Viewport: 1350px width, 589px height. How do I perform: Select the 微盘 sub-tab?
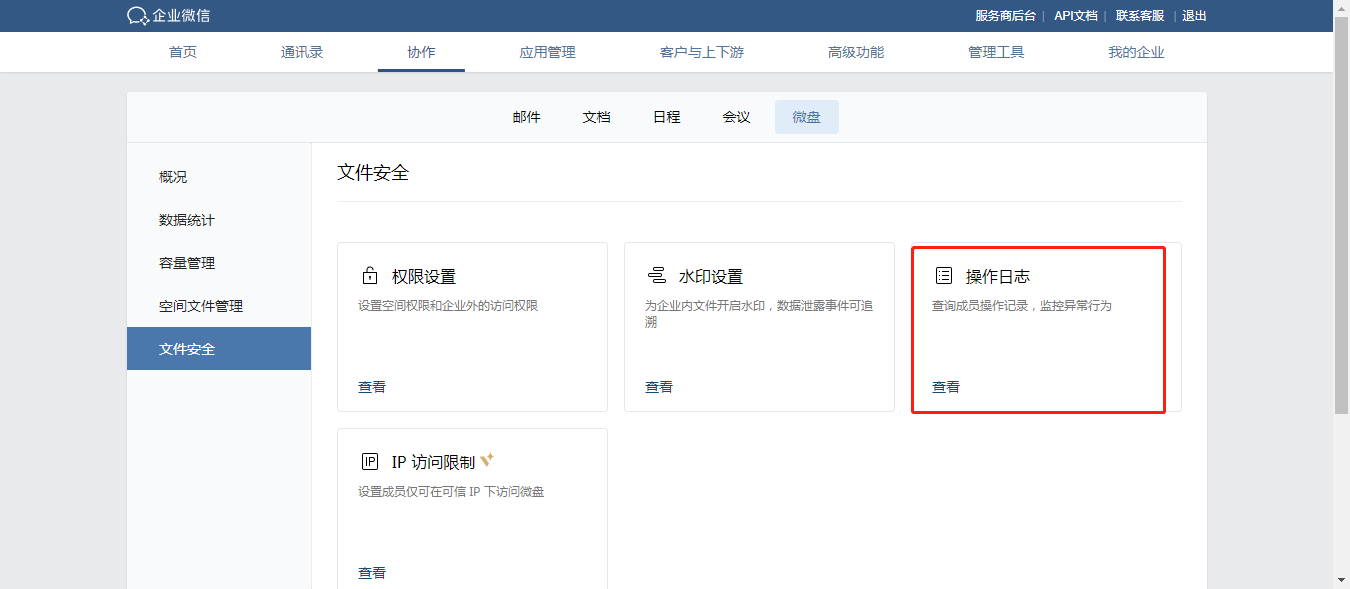807,117
